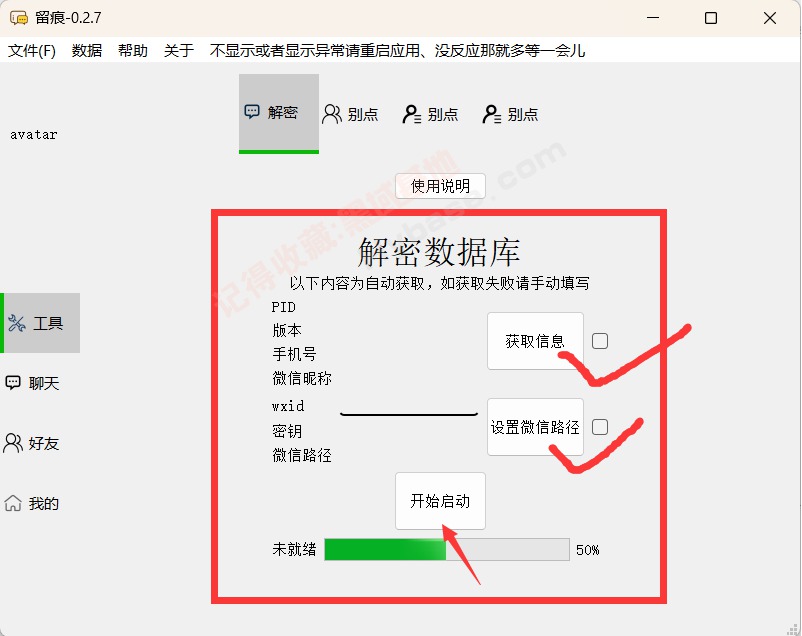Open the 我的 section in the sidebar
Viewport: 802px width, 636px height.
(x=32, y=503)
